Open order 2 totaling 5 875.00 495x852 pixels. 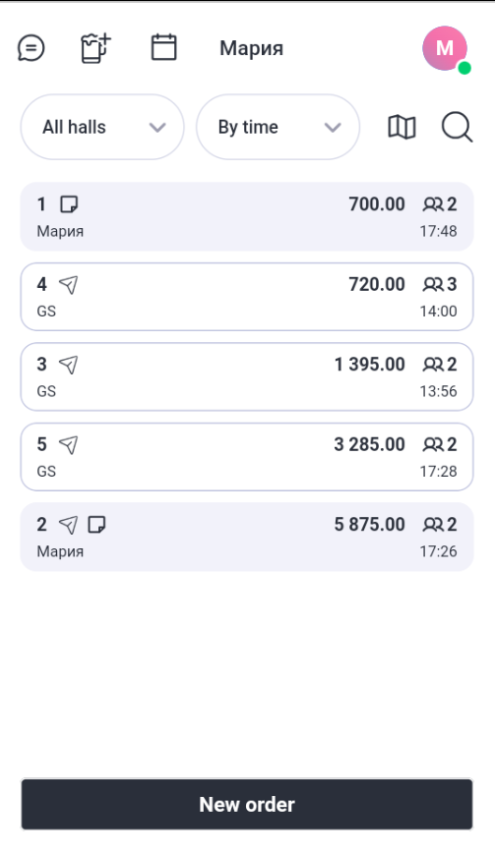pos(247,537)
